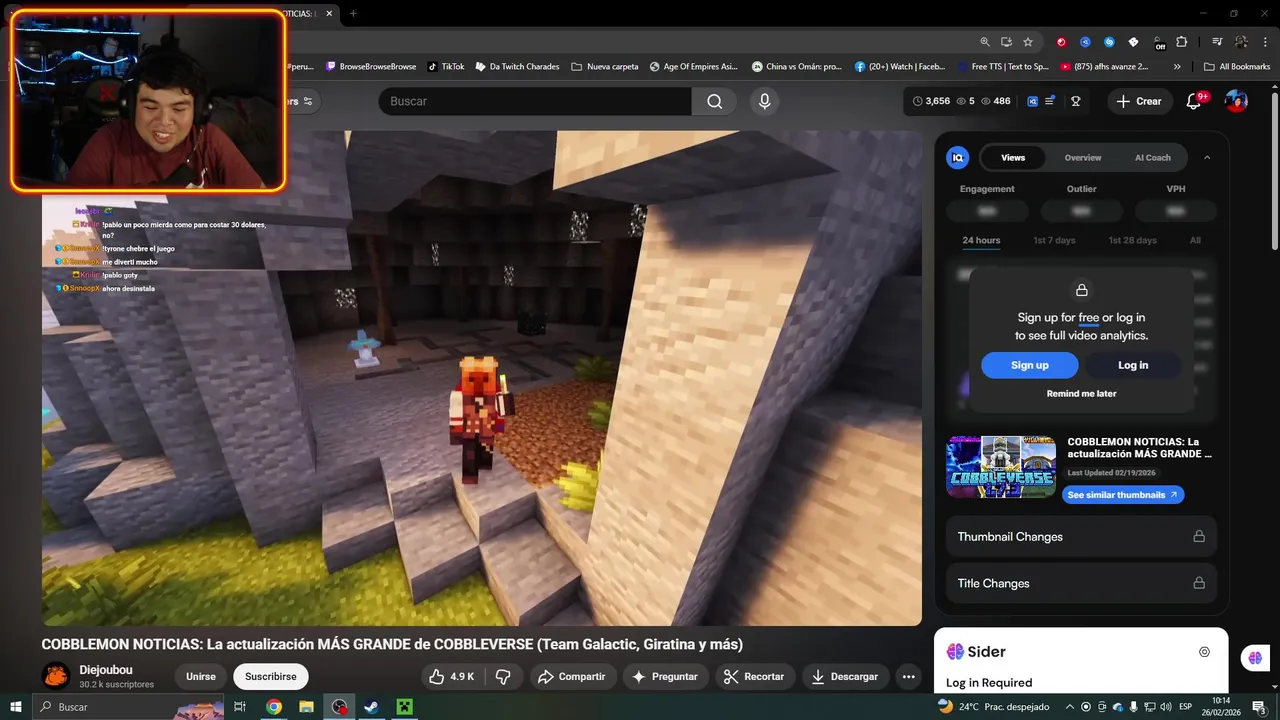This screenshot has height=720, width=1280.
Task: Click the YouTube search magnifier button
Action: point(714,101)
